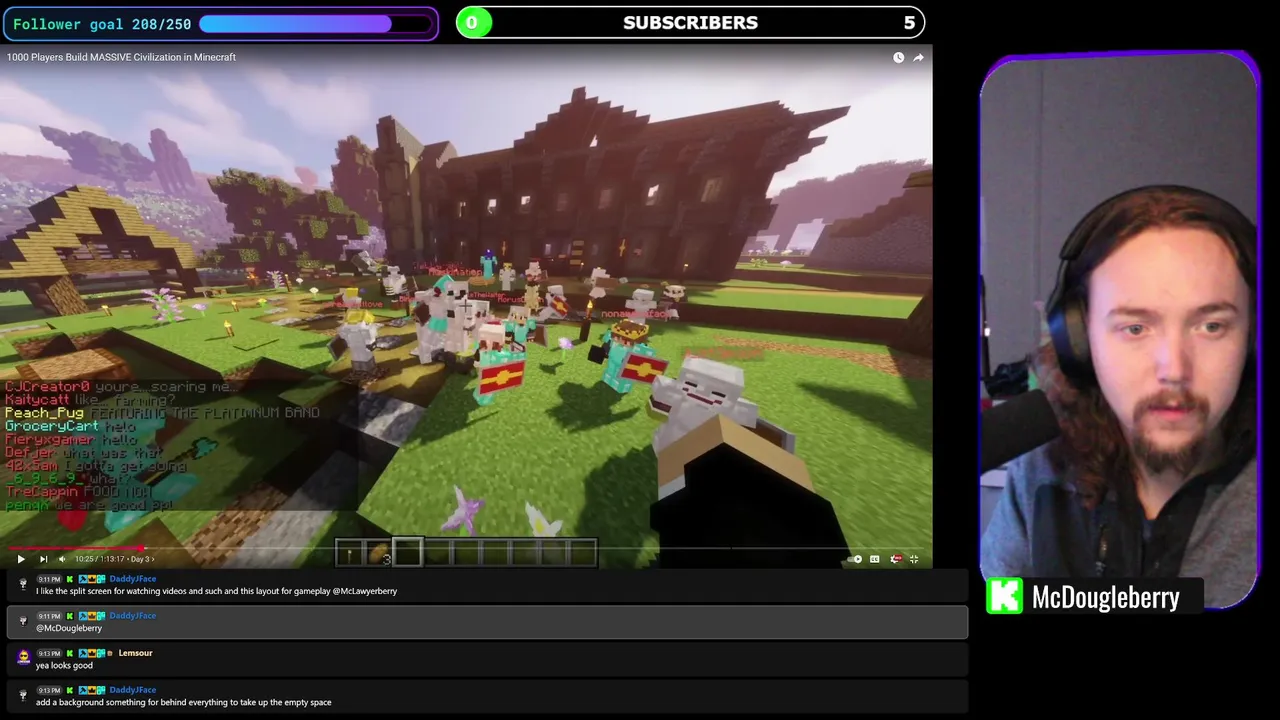Click the 'GroceryCart hello' in-game chat line
Screen dimensions: 1280x720
tap(71, 426)
